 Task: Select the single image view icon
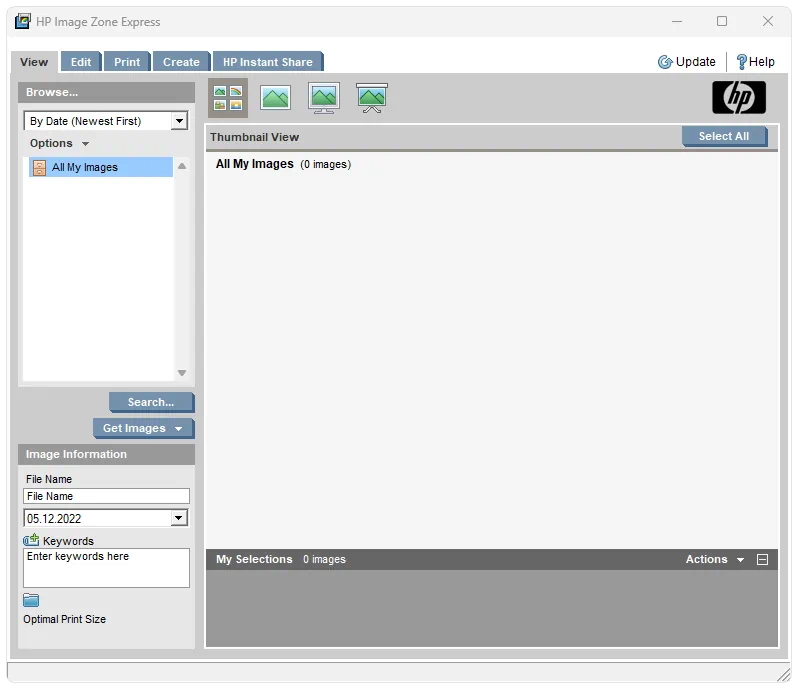(276, 98)
